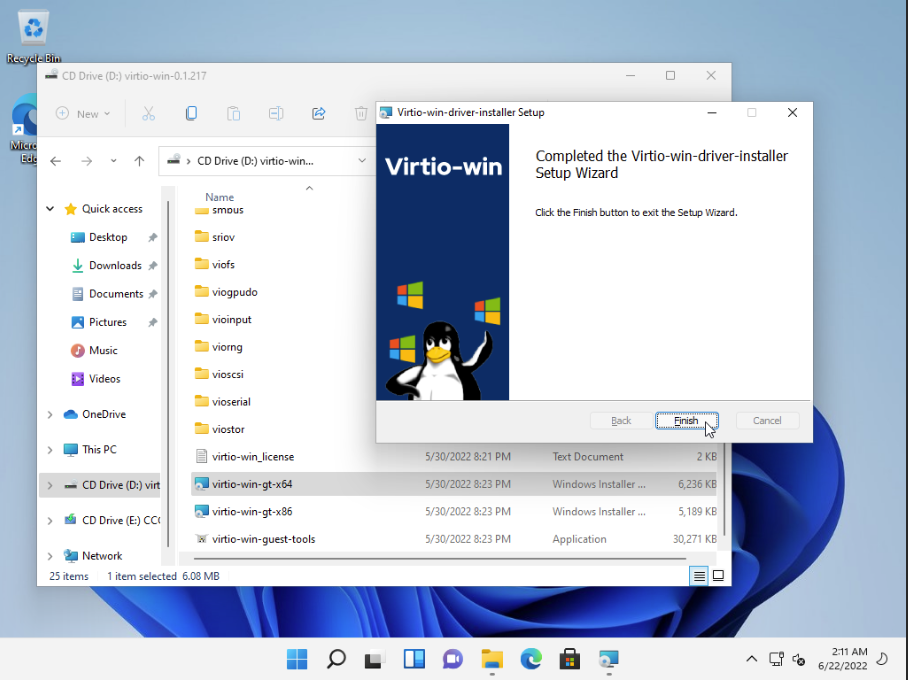Open Recycle Bin desktop icon
Image resolution: width=908 pixels, height=680 pixels.
pos(34,37)
